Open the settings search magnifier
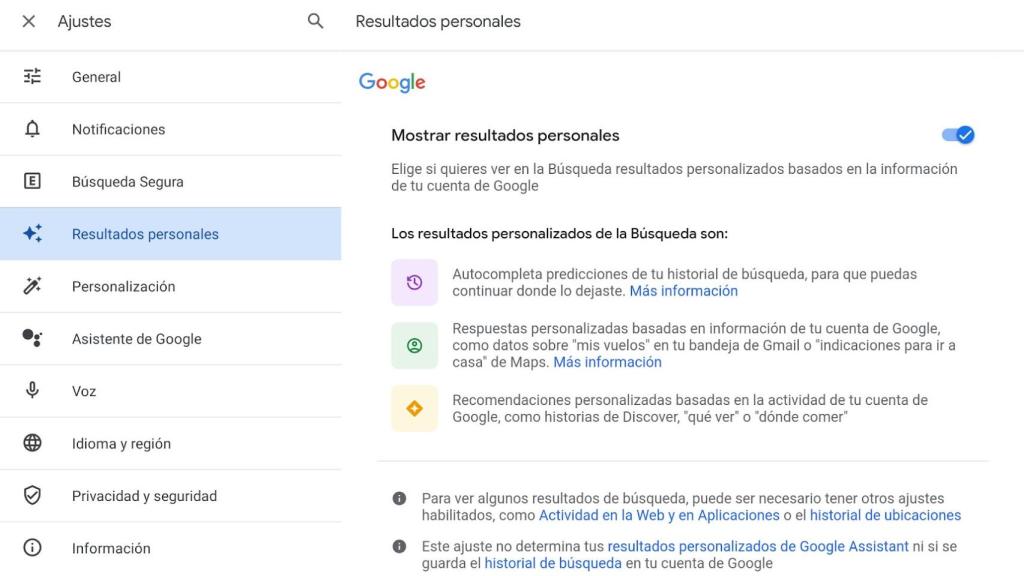 point(315,21)
